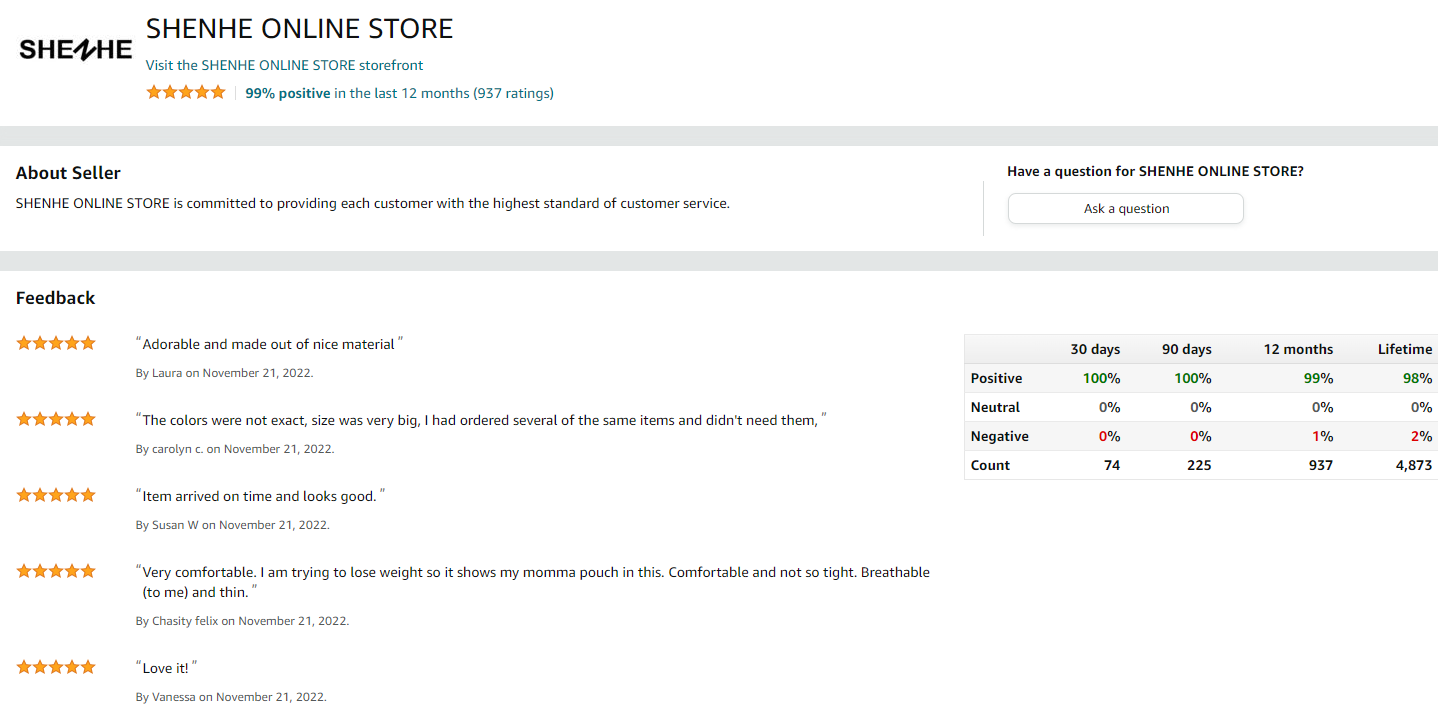Click the Count value 225
The image size is (1438, 724).
click(1199, 465)
